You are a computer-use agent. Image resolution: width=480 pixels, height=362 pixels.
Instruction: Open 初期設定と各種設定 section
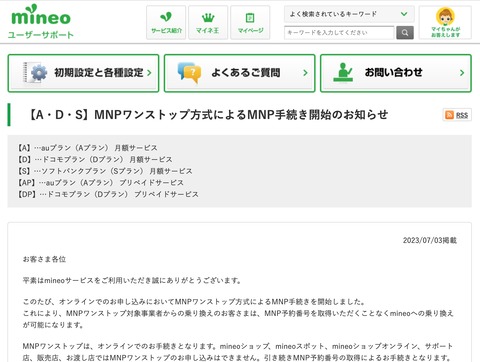(83, 73)
